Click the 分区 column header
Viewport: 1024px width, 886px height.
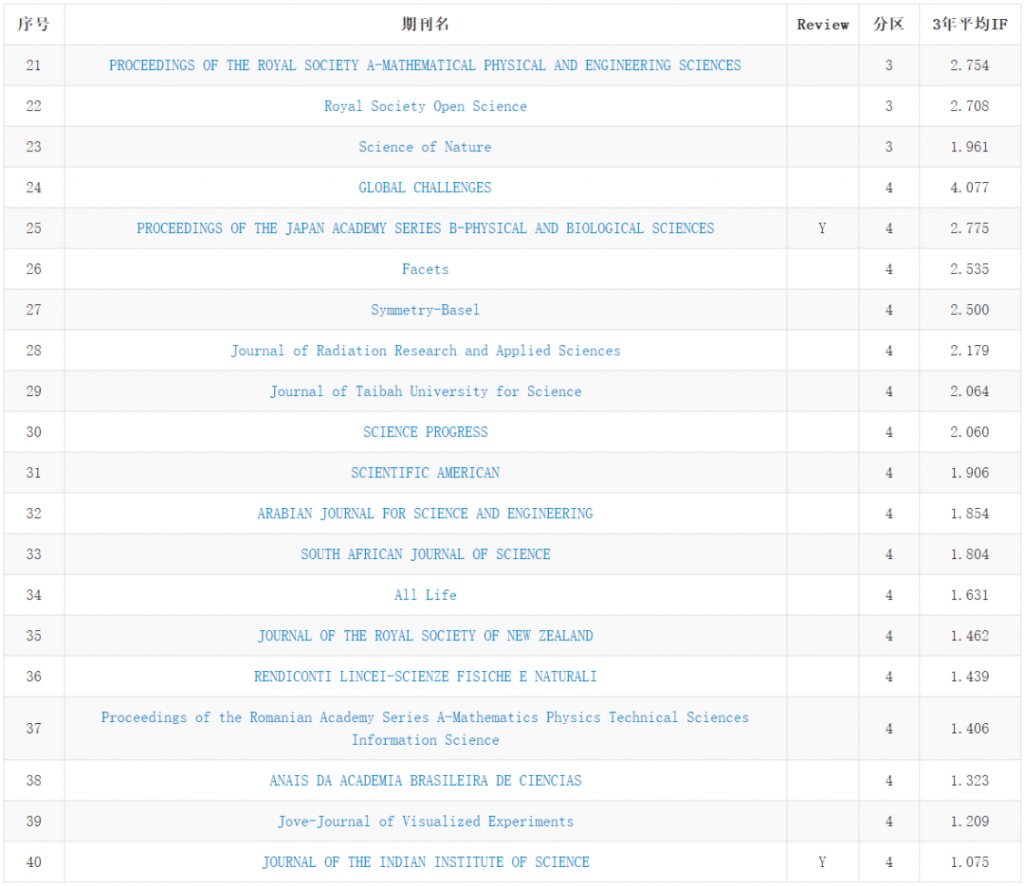889,25
